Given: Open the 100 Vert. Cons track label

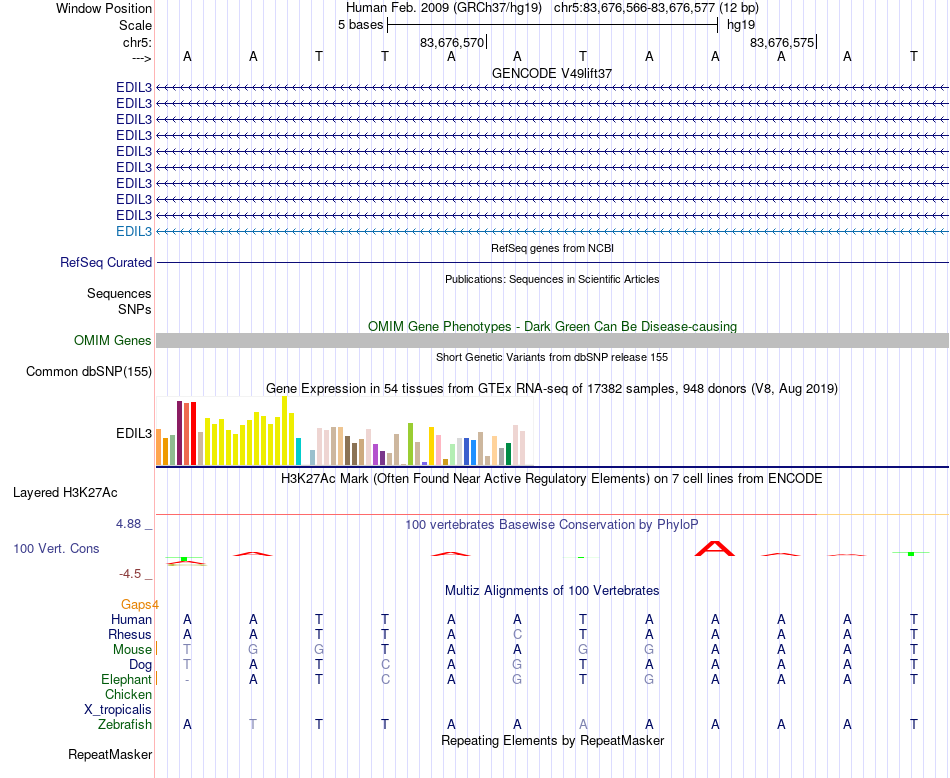Looking at the screenshot, I should point(56,548).
